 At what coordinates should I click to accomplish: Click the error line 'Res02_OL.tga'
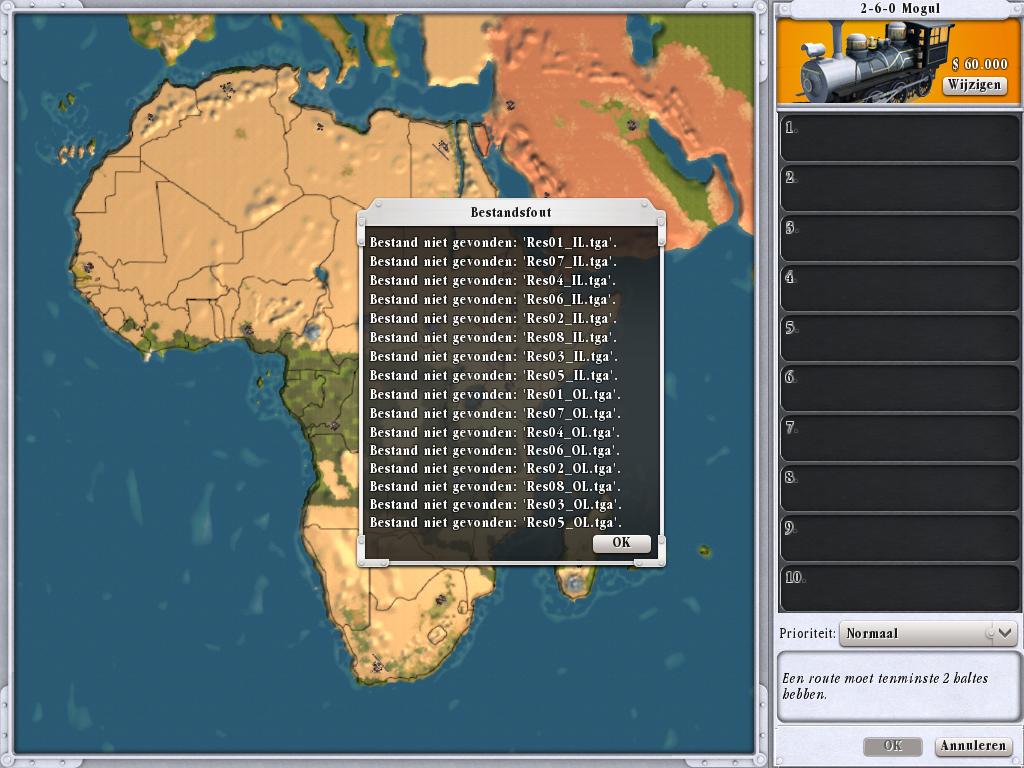(x=495, y=468)
